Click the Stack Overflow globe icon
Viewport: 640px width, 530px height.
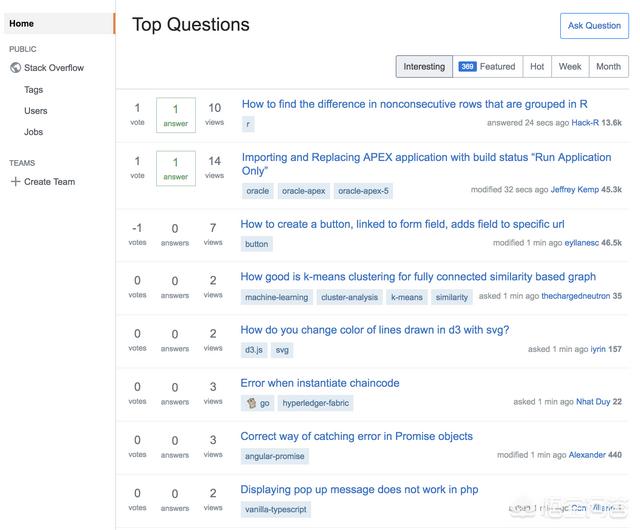(16, 67)
